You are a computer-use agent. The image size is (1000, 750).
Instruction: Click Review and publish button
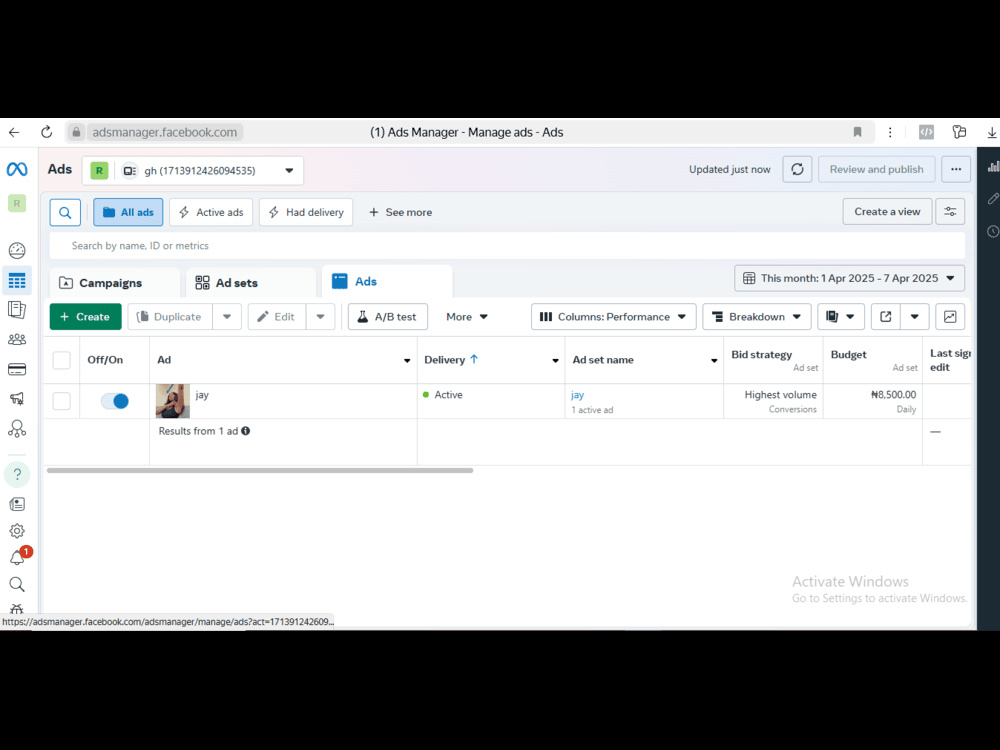pyautogui.click(x=876, y=169)
